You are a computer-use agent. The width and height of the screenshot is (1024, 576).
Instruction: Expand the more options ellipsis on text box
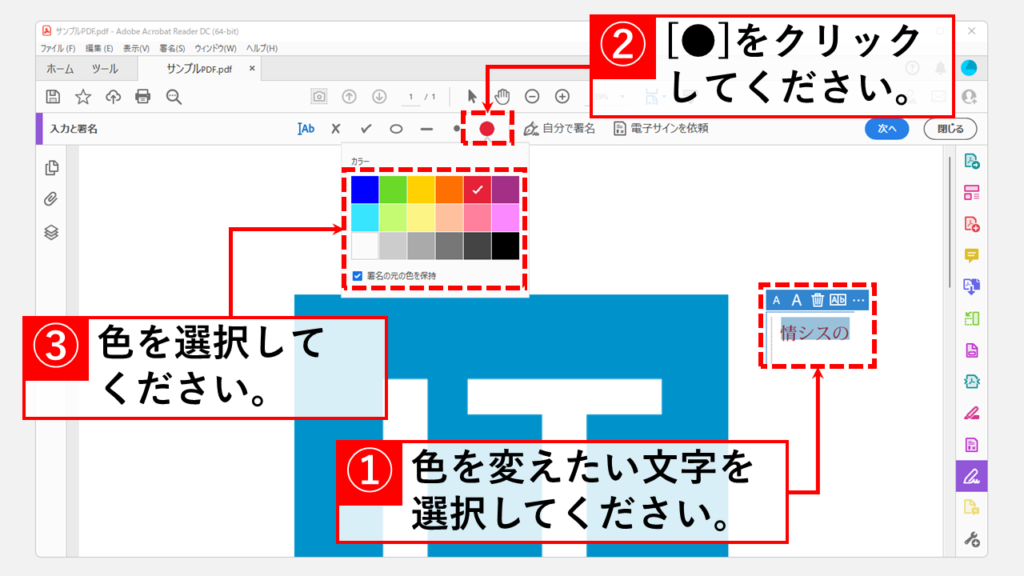tap(858, 300)
